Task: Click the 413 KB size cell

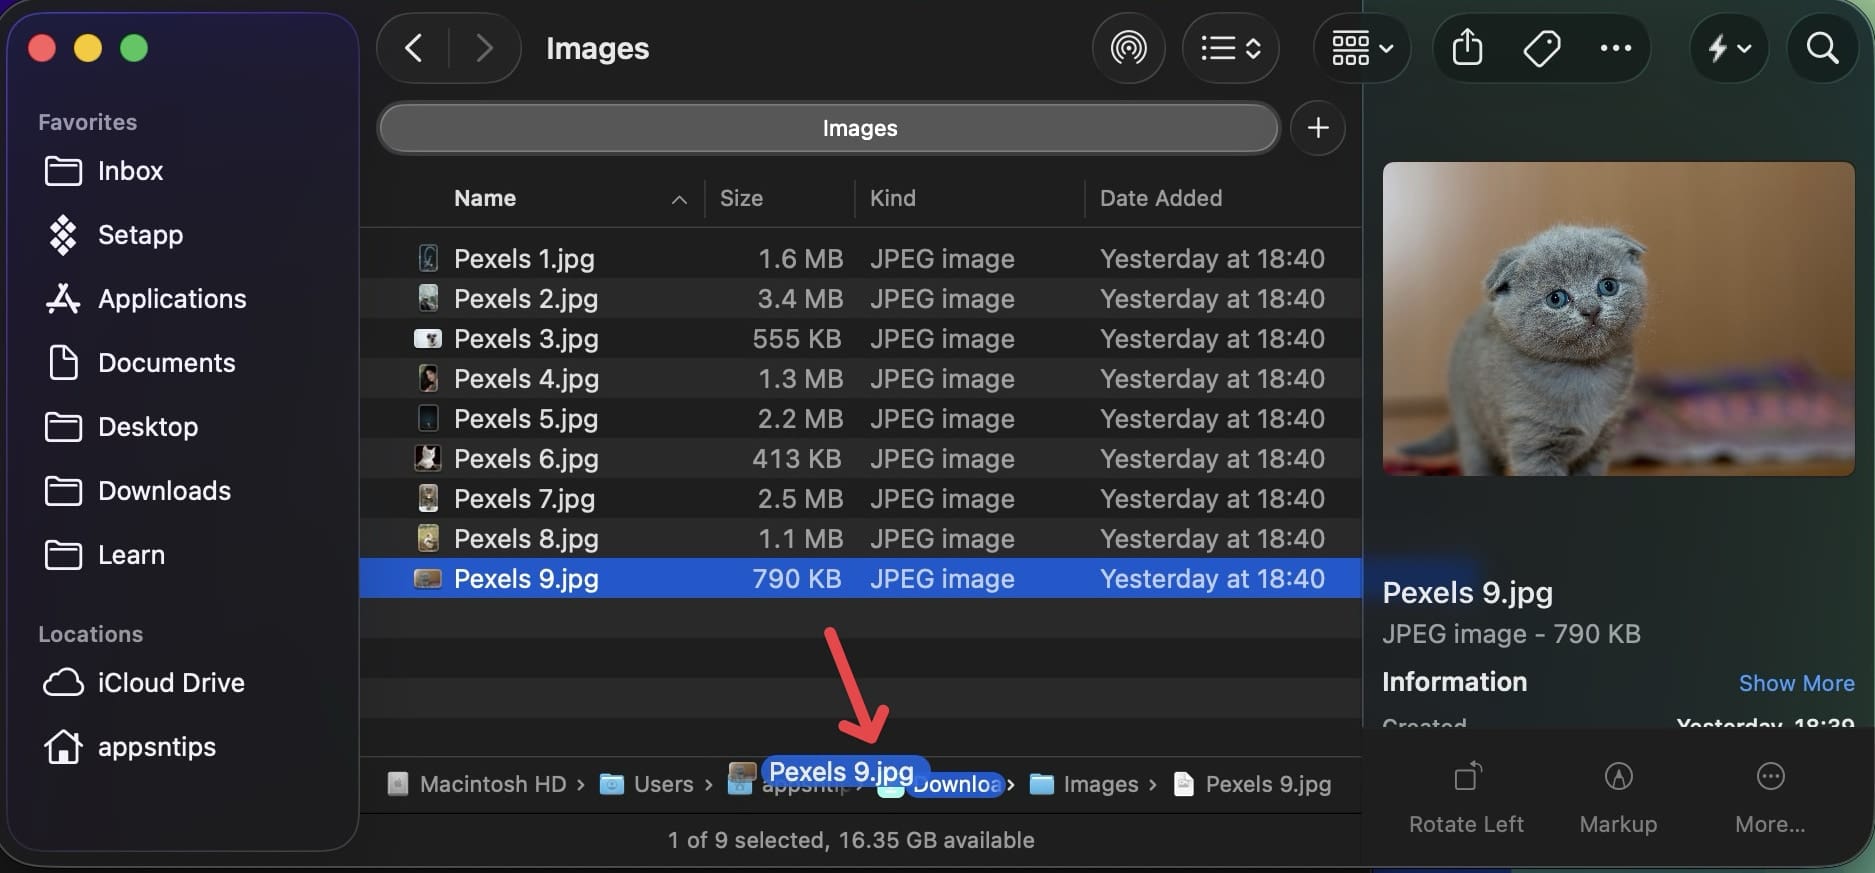Action: tap(796, 459)
